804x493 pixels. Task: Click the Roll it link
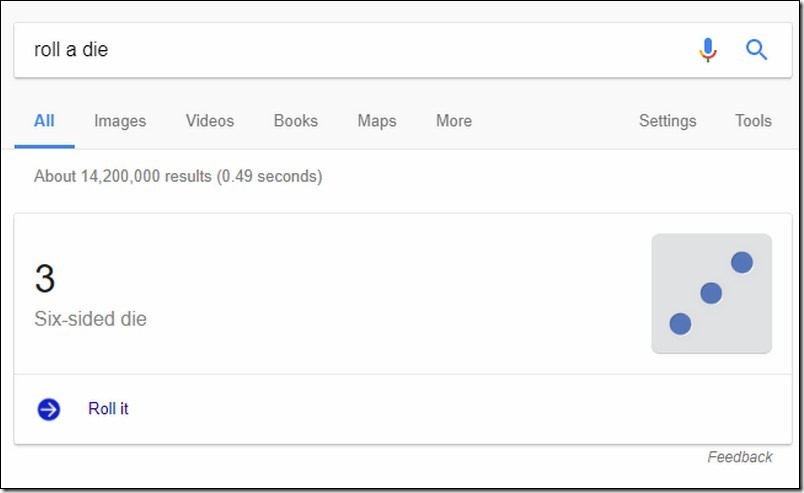(x=108, y=409)
